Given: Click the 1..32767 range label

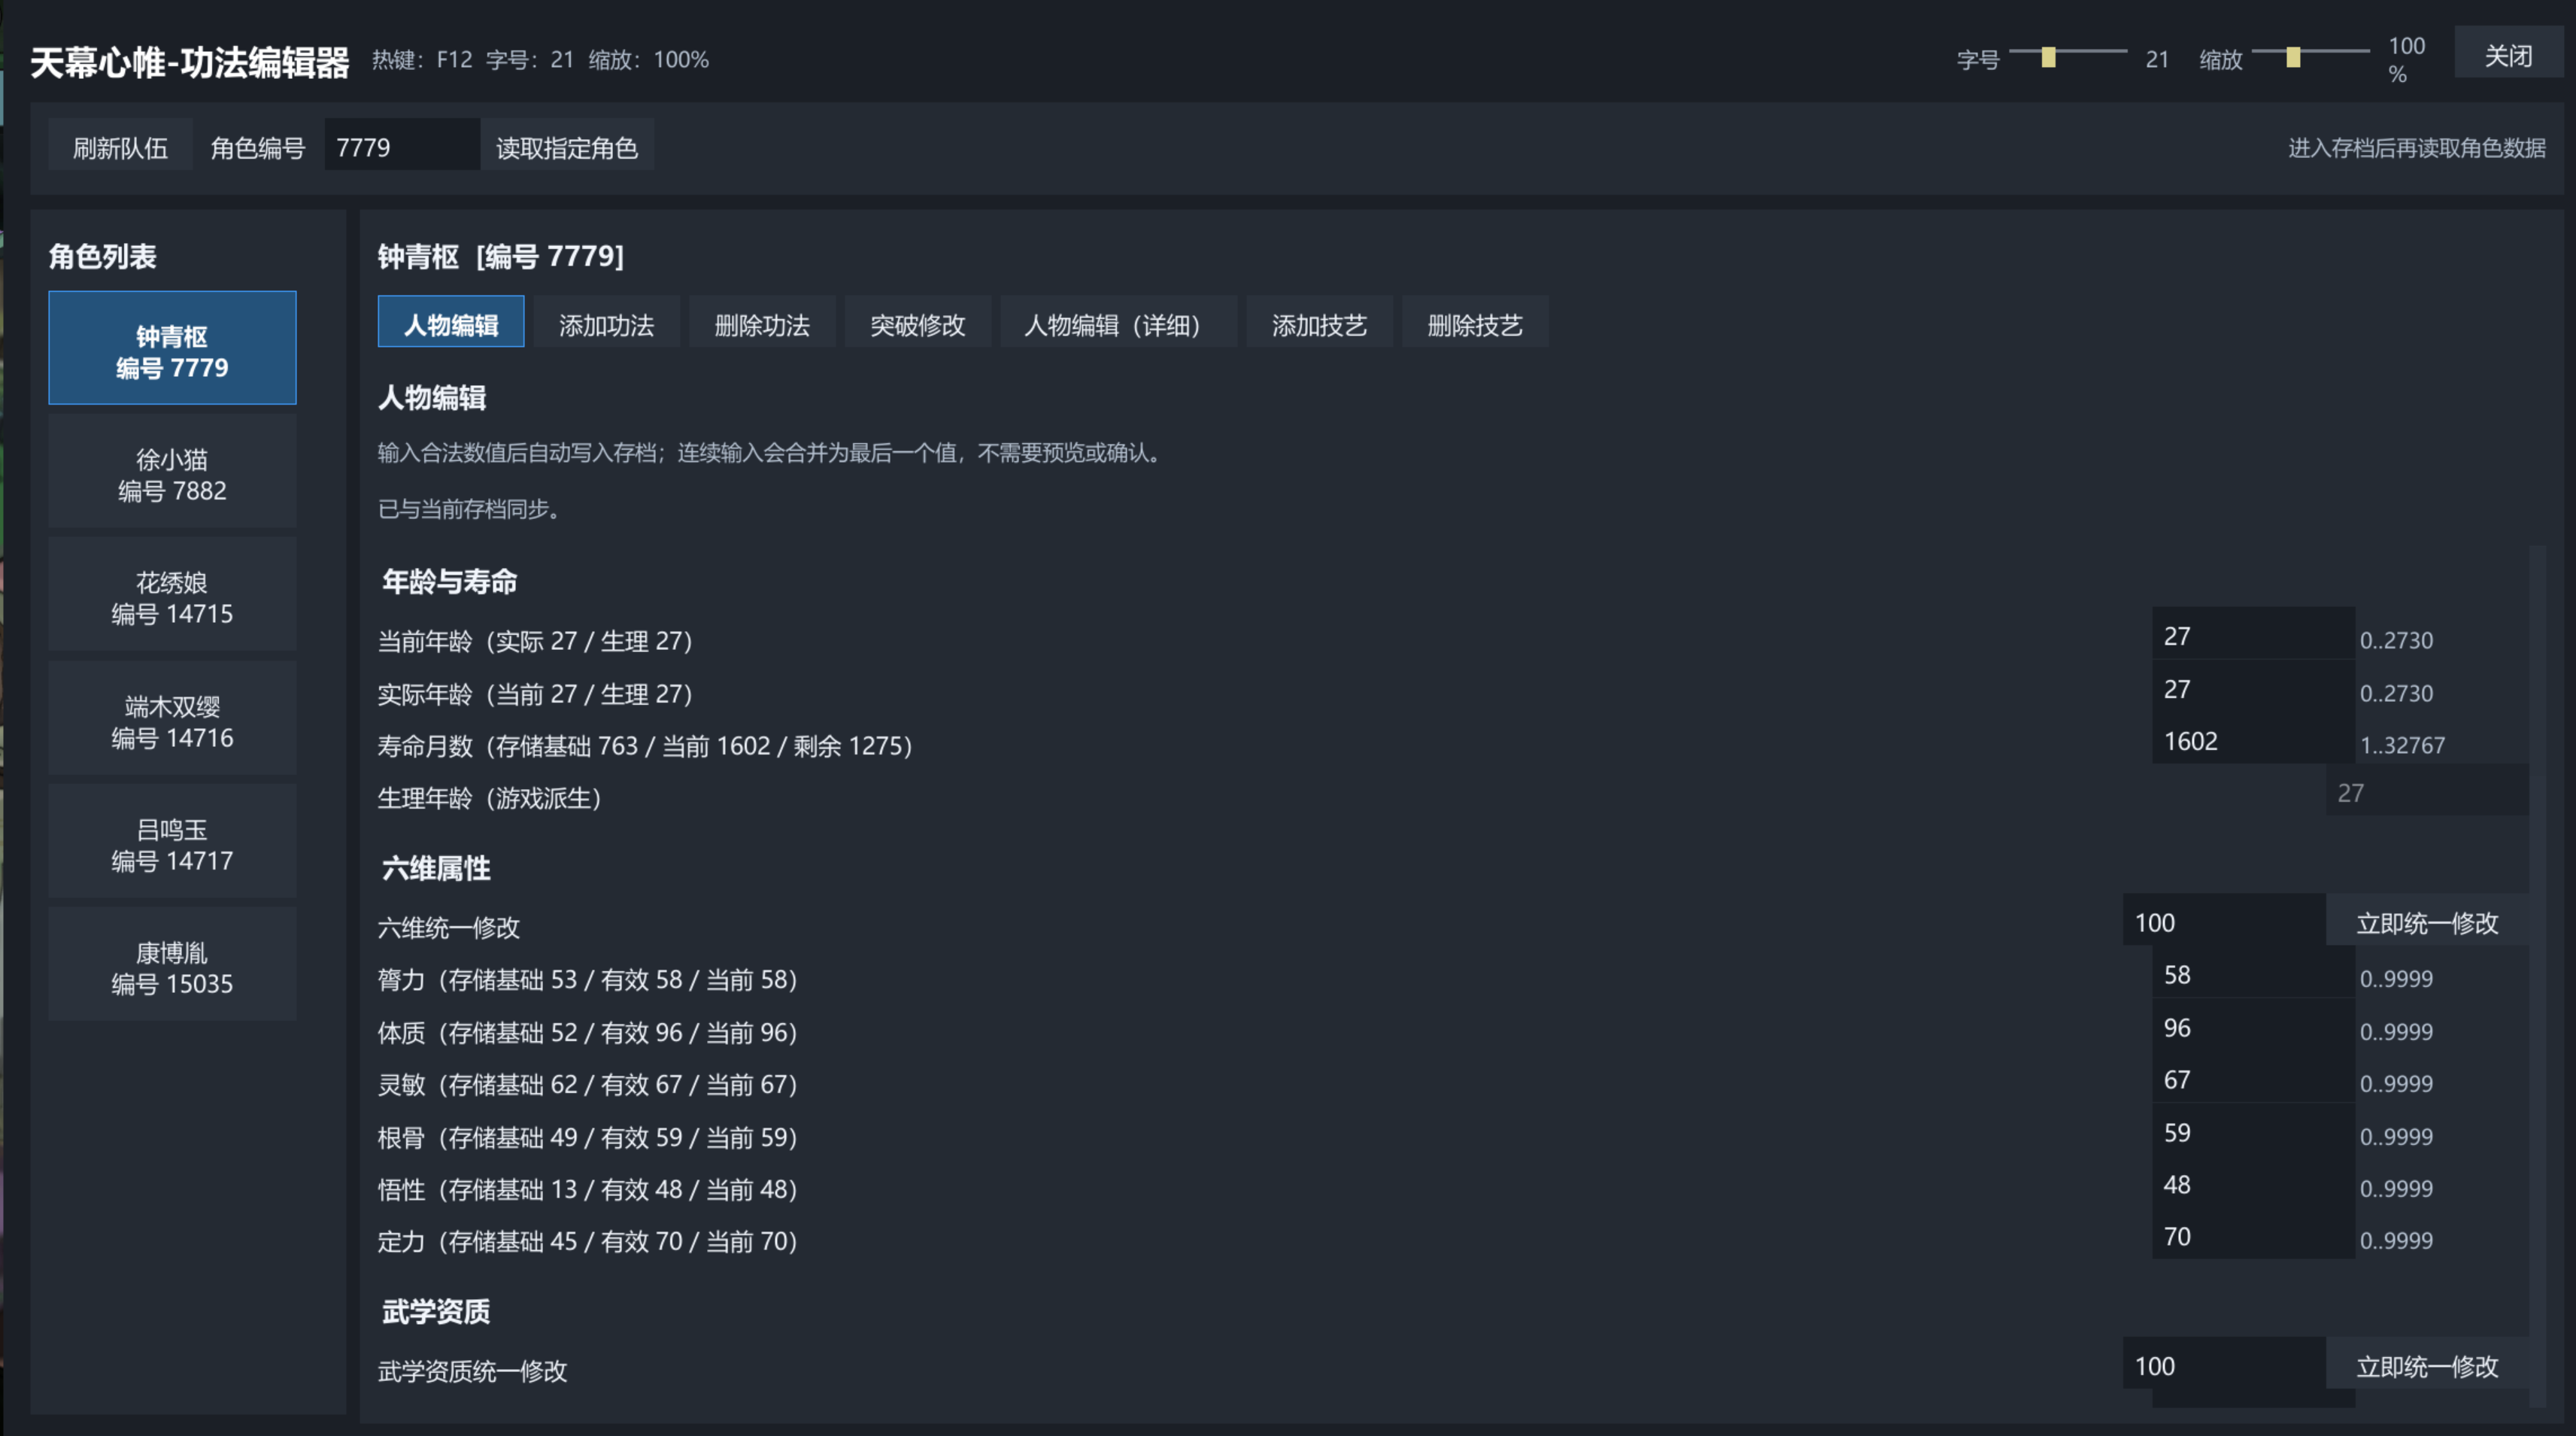Looking at the screenshot, I should pos(2402,745).
